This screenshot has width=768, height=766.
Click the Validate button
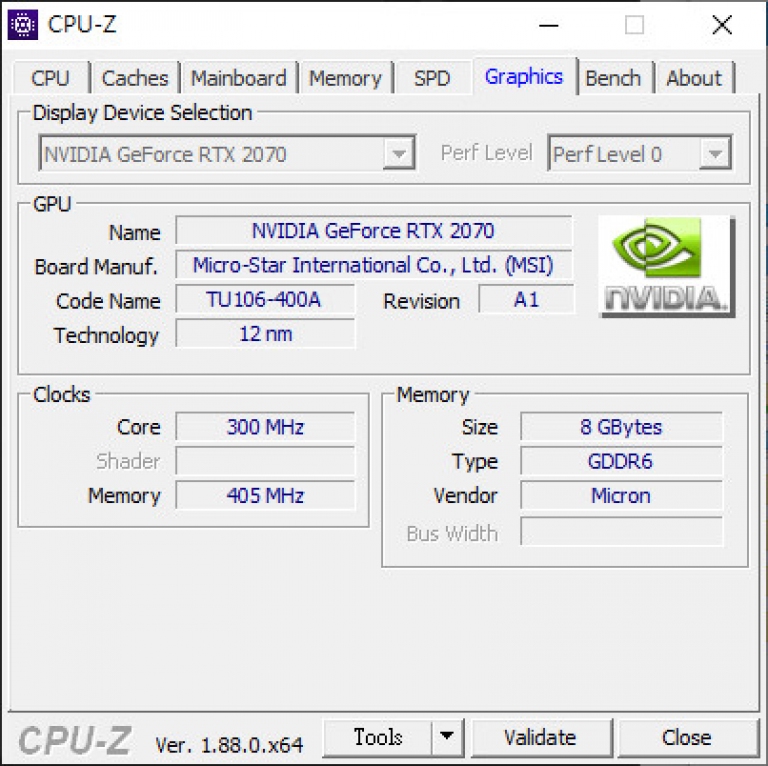tap(541, 737)
